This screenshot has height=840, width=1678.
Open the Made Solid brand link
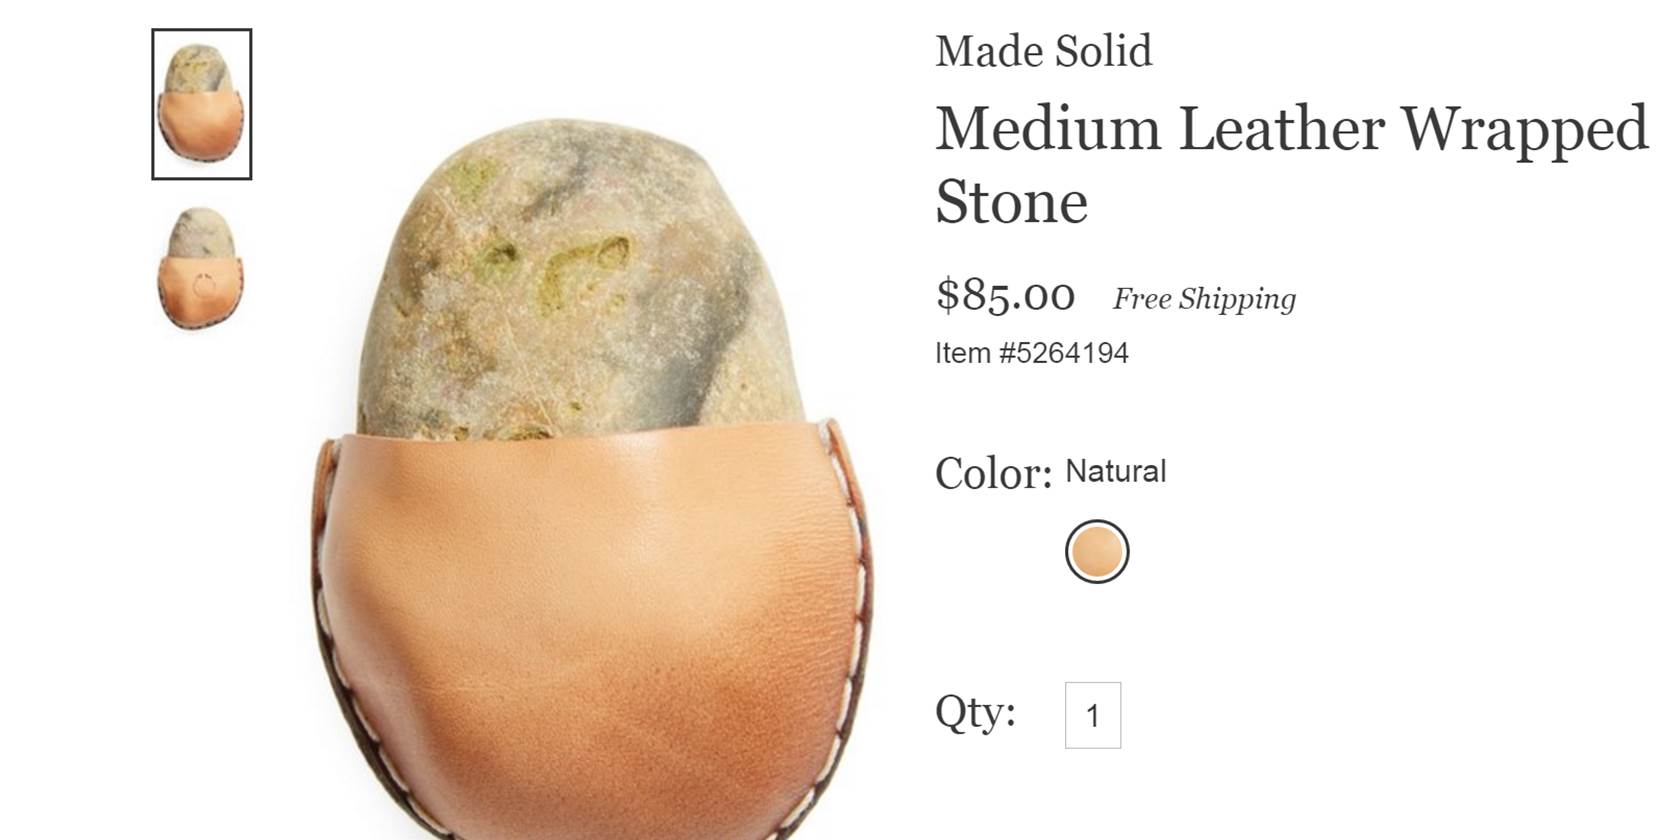1043,51
